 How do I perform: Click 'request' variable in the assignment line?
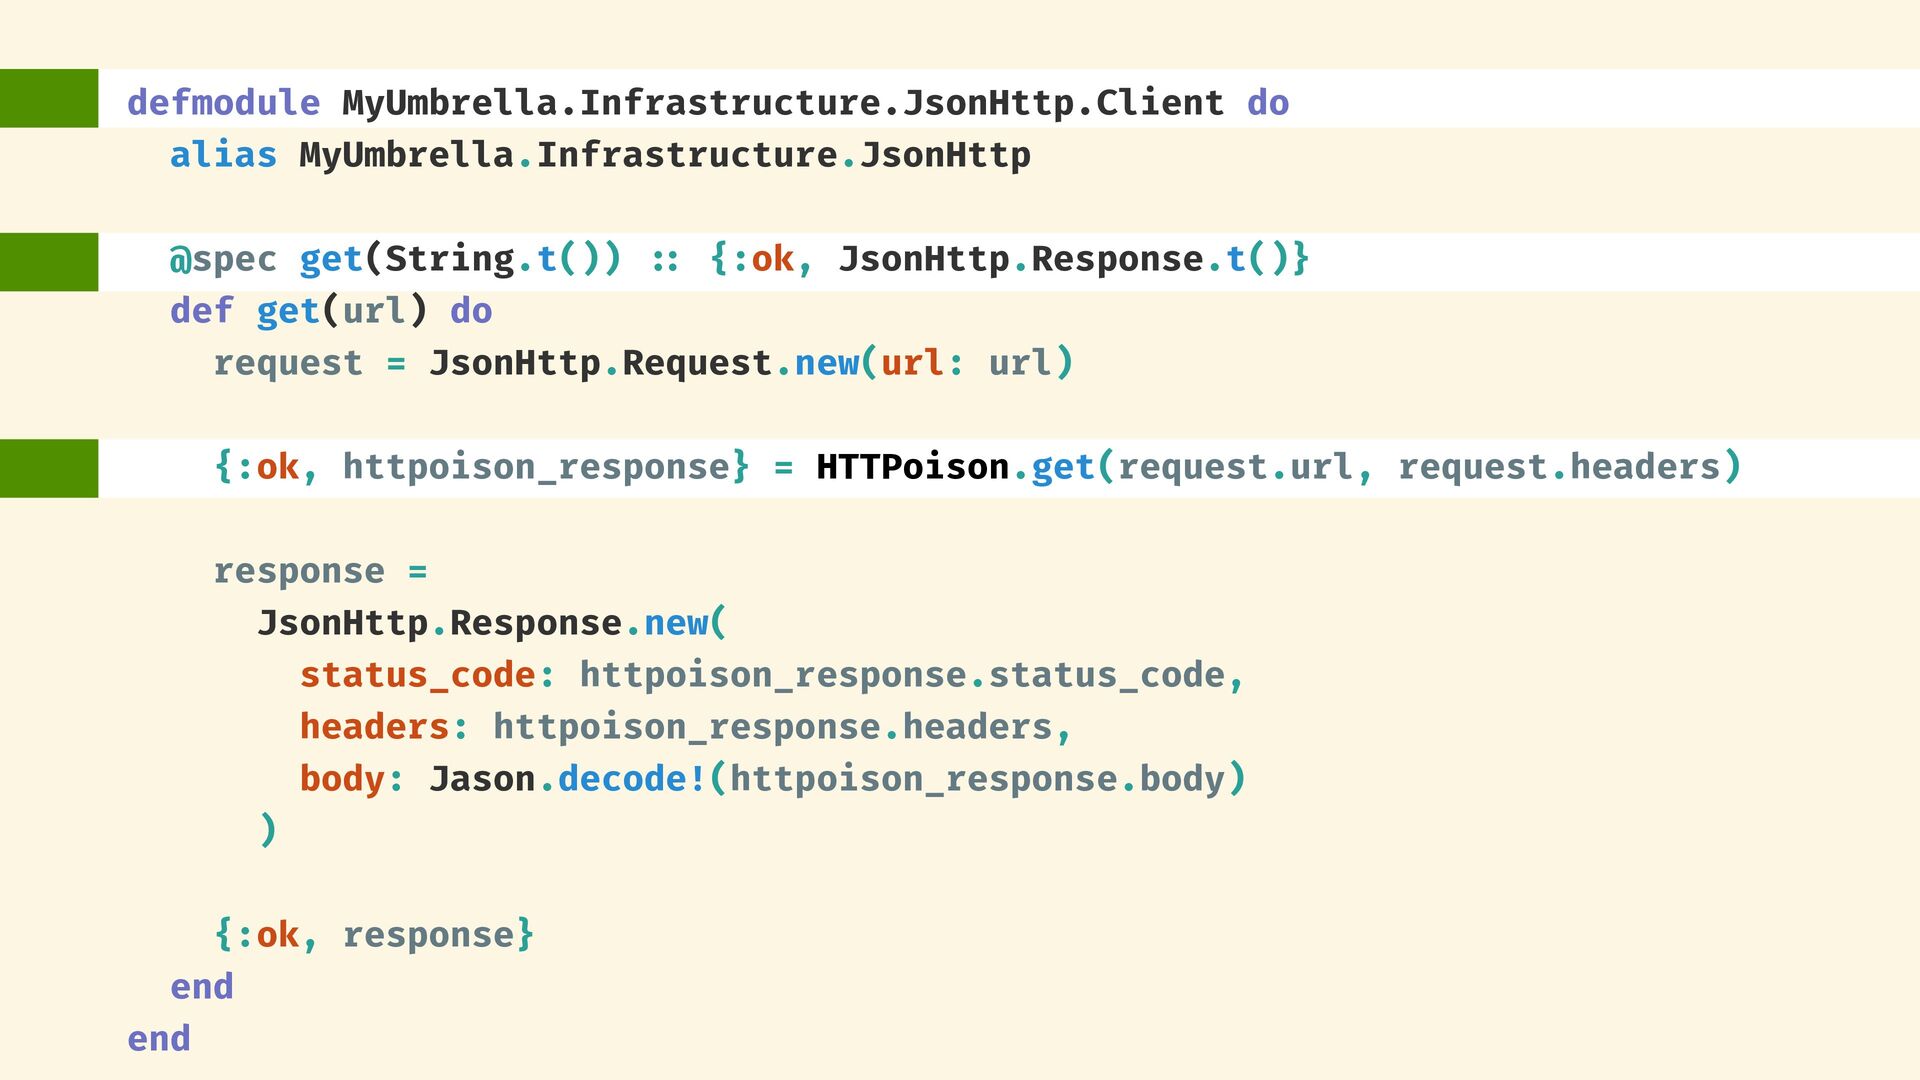pos(288,363)
